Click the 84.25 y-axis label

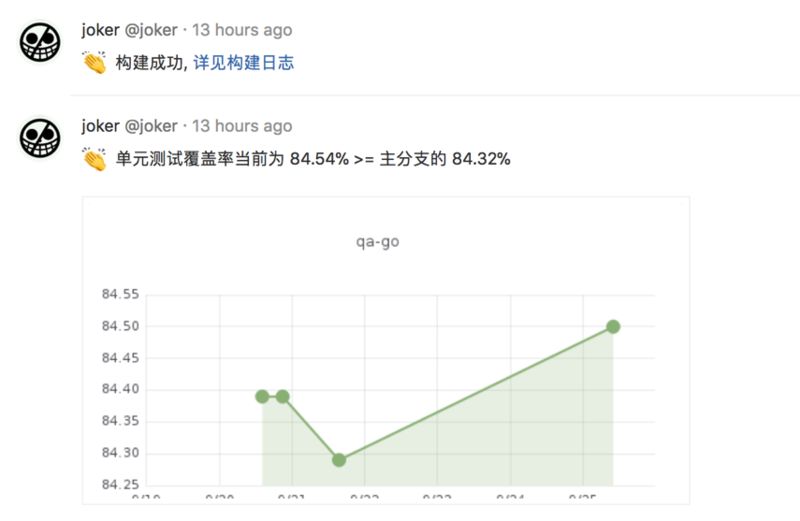coord(120,484)
